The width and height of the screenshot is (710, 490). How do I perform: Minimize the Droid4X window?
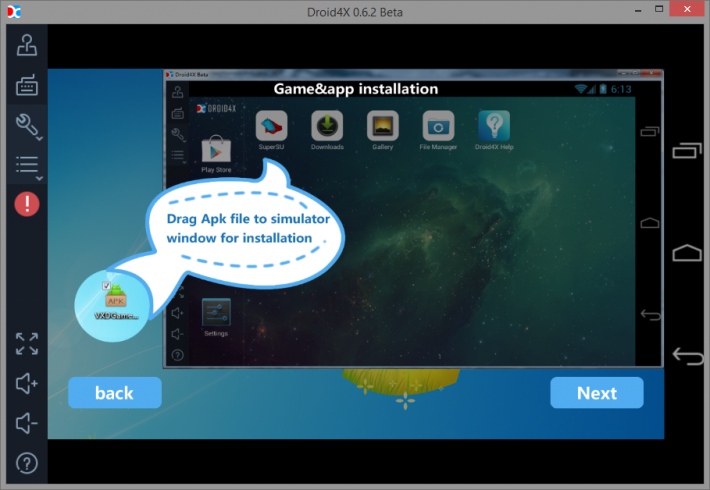[638, 10]
